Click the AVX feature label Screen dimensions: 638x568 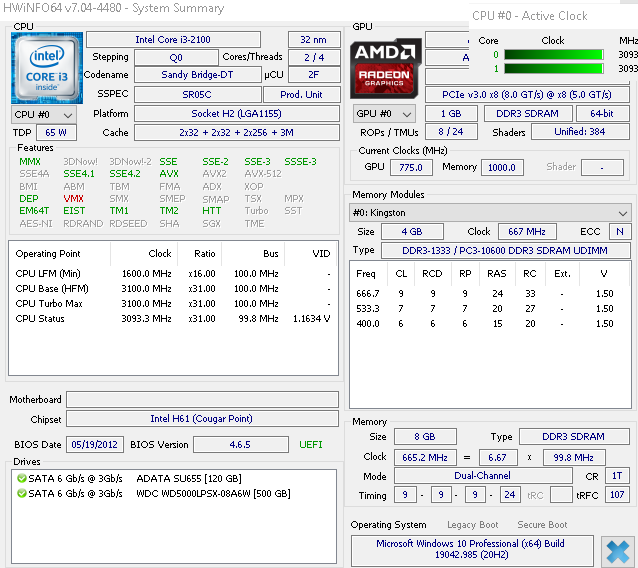point(169,174)
